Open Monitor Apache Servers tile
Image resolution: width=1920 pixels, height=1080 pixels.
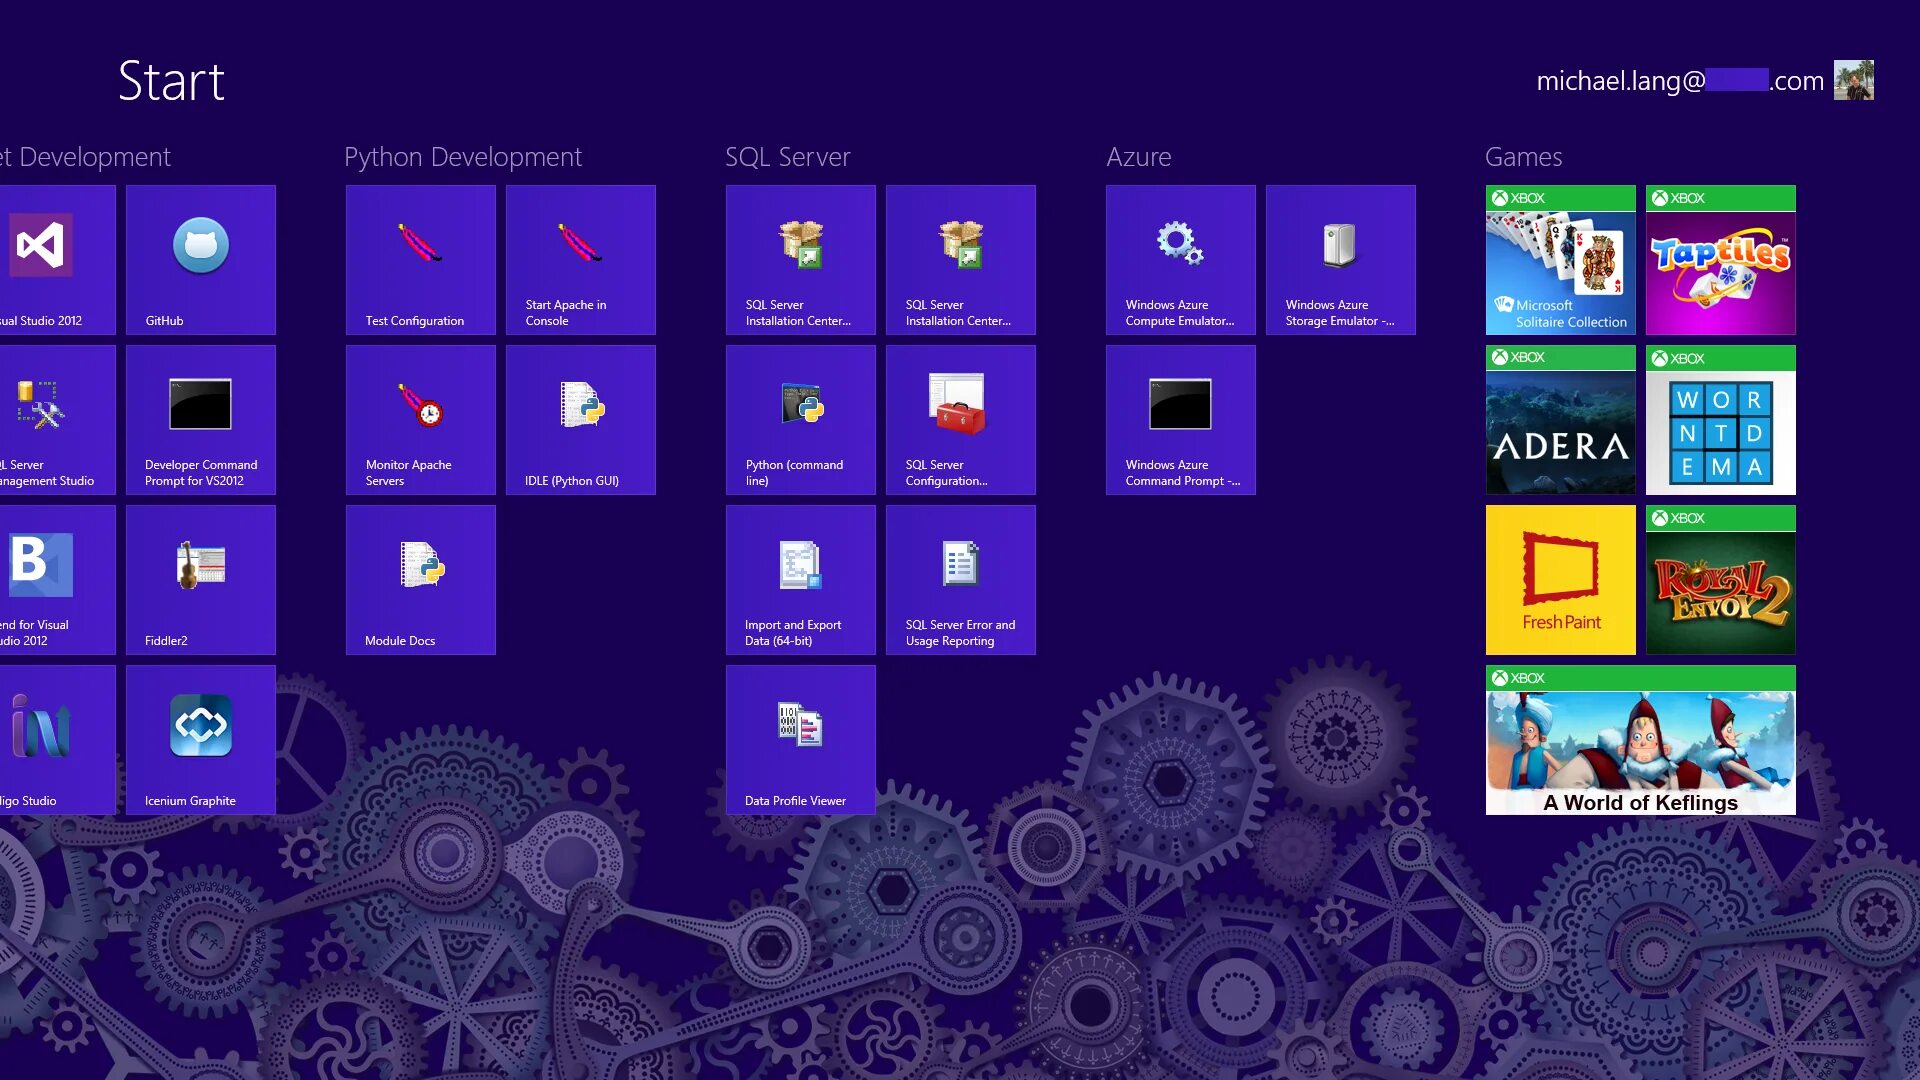420,420
